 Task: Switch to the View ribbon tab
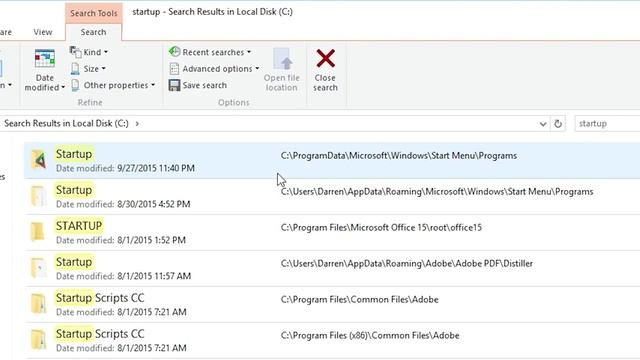pos(42,32)
